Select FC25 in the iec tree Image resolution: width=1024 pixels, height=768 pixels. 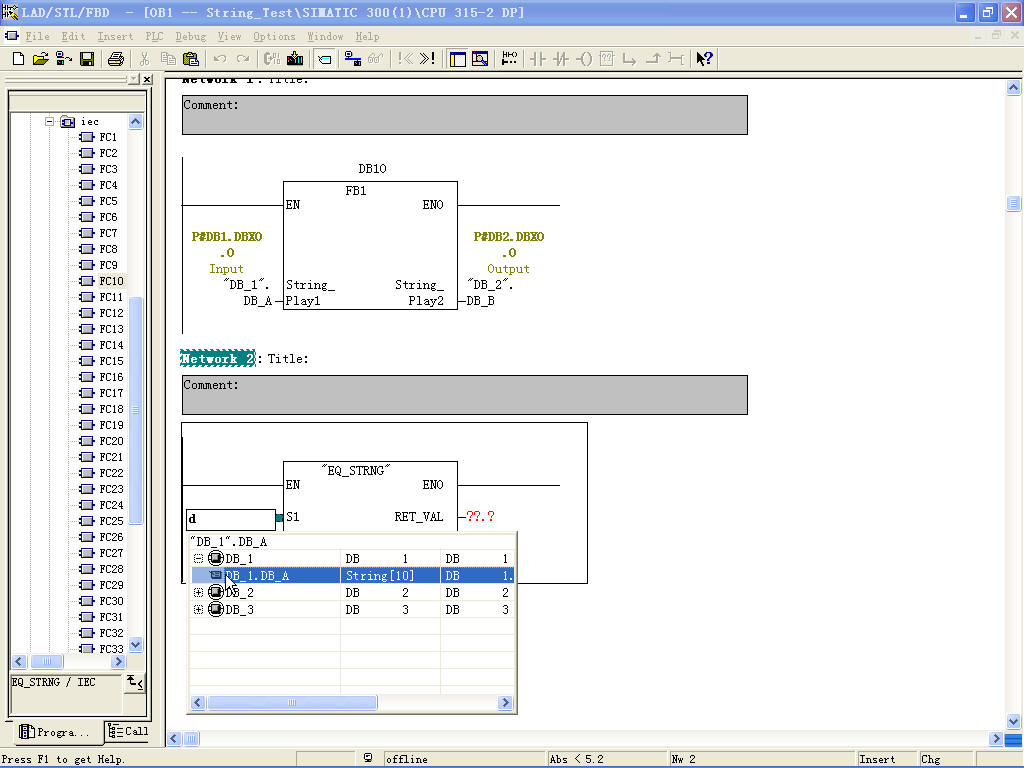point(111,521)
